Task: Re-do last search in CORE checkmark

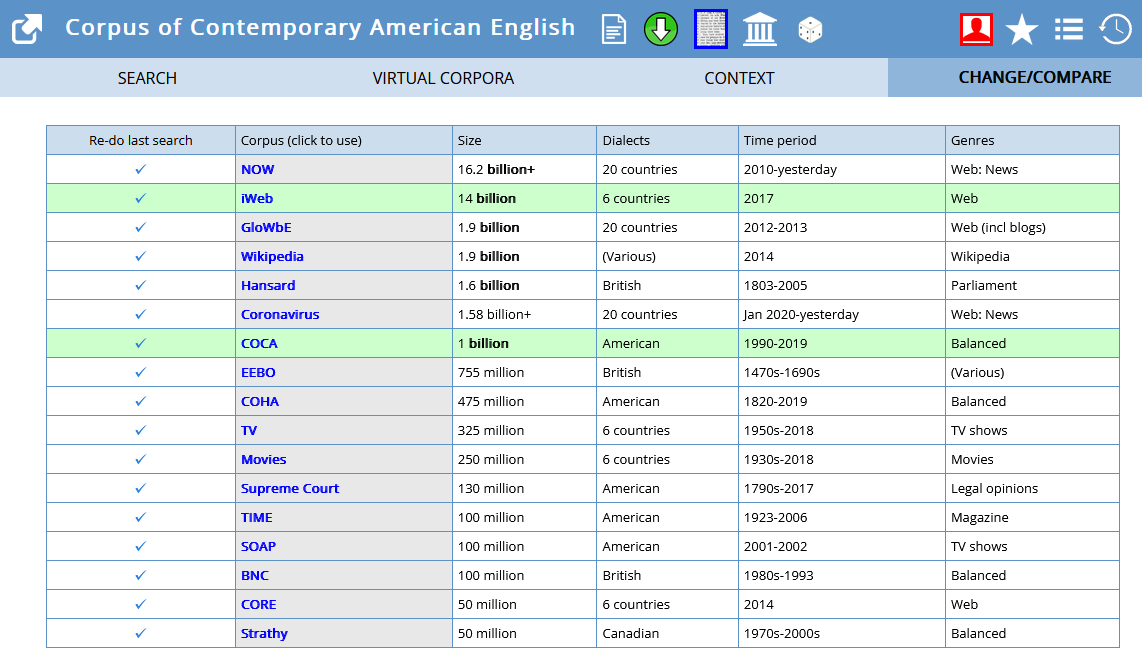Action: click(x=141, y=605)
